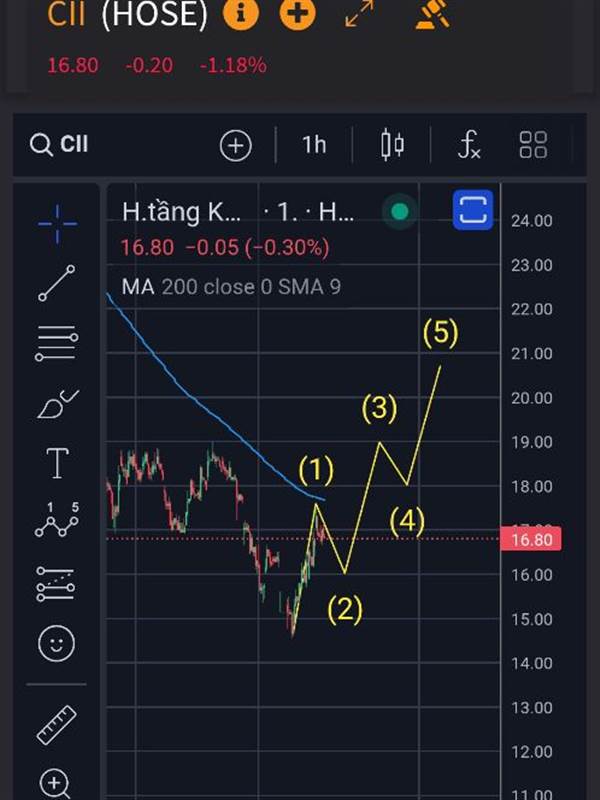Open candlestick chart type selector
The image size is (600, 800).
(x=392, y=144)
